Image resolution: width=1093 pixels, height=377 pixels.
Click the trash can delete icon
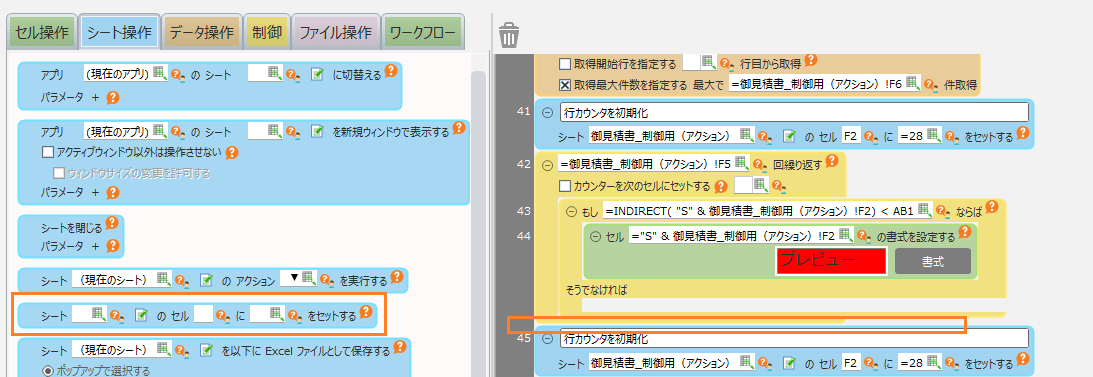pos(509,34)
